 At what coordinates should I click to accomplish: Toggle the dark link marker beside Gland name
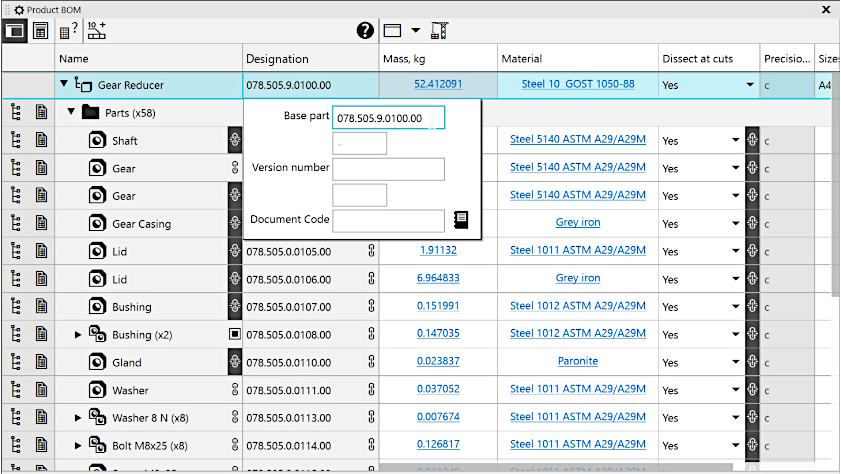point(235,362)
